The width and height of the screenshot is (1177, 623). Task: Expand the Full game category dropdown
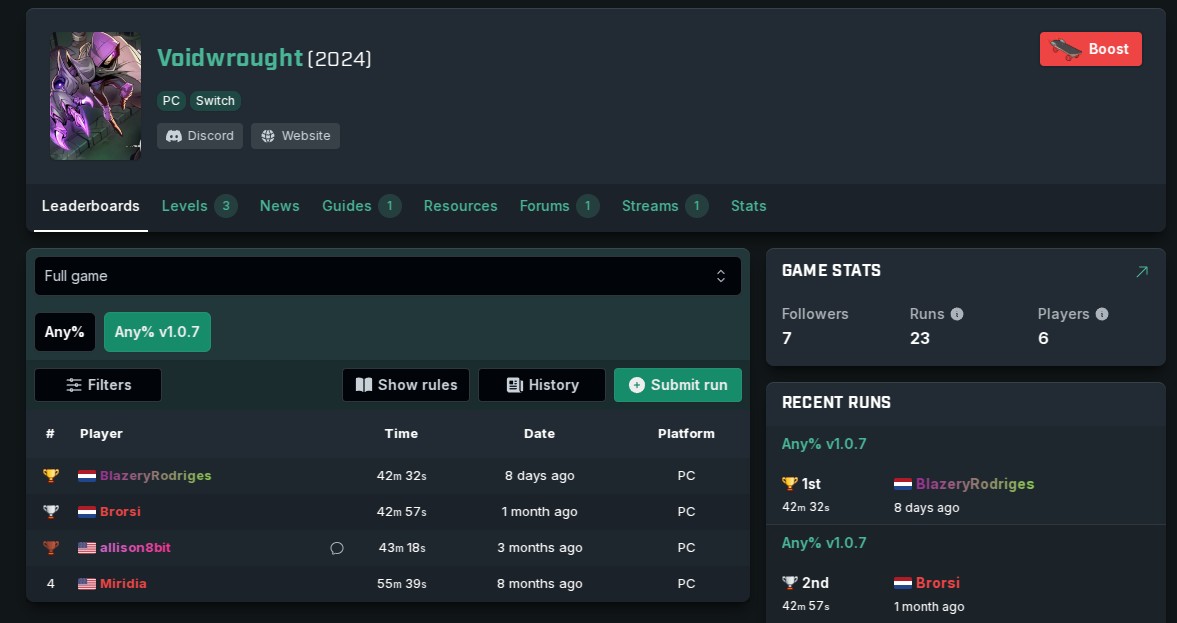point(387,276)
